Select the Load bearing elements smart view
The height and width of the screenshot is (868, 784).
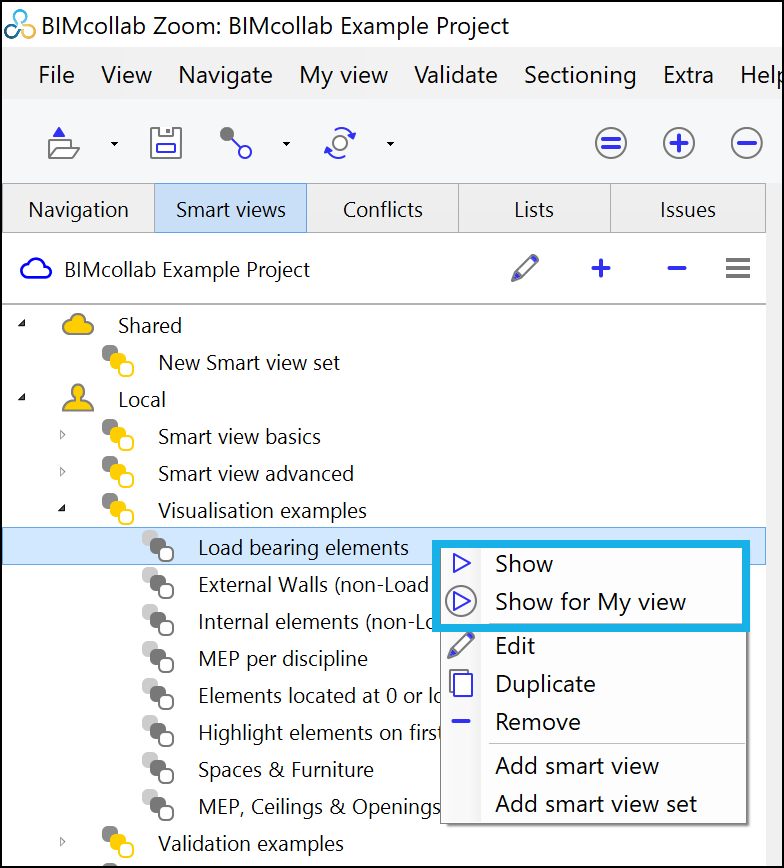(x=303, y=547)
